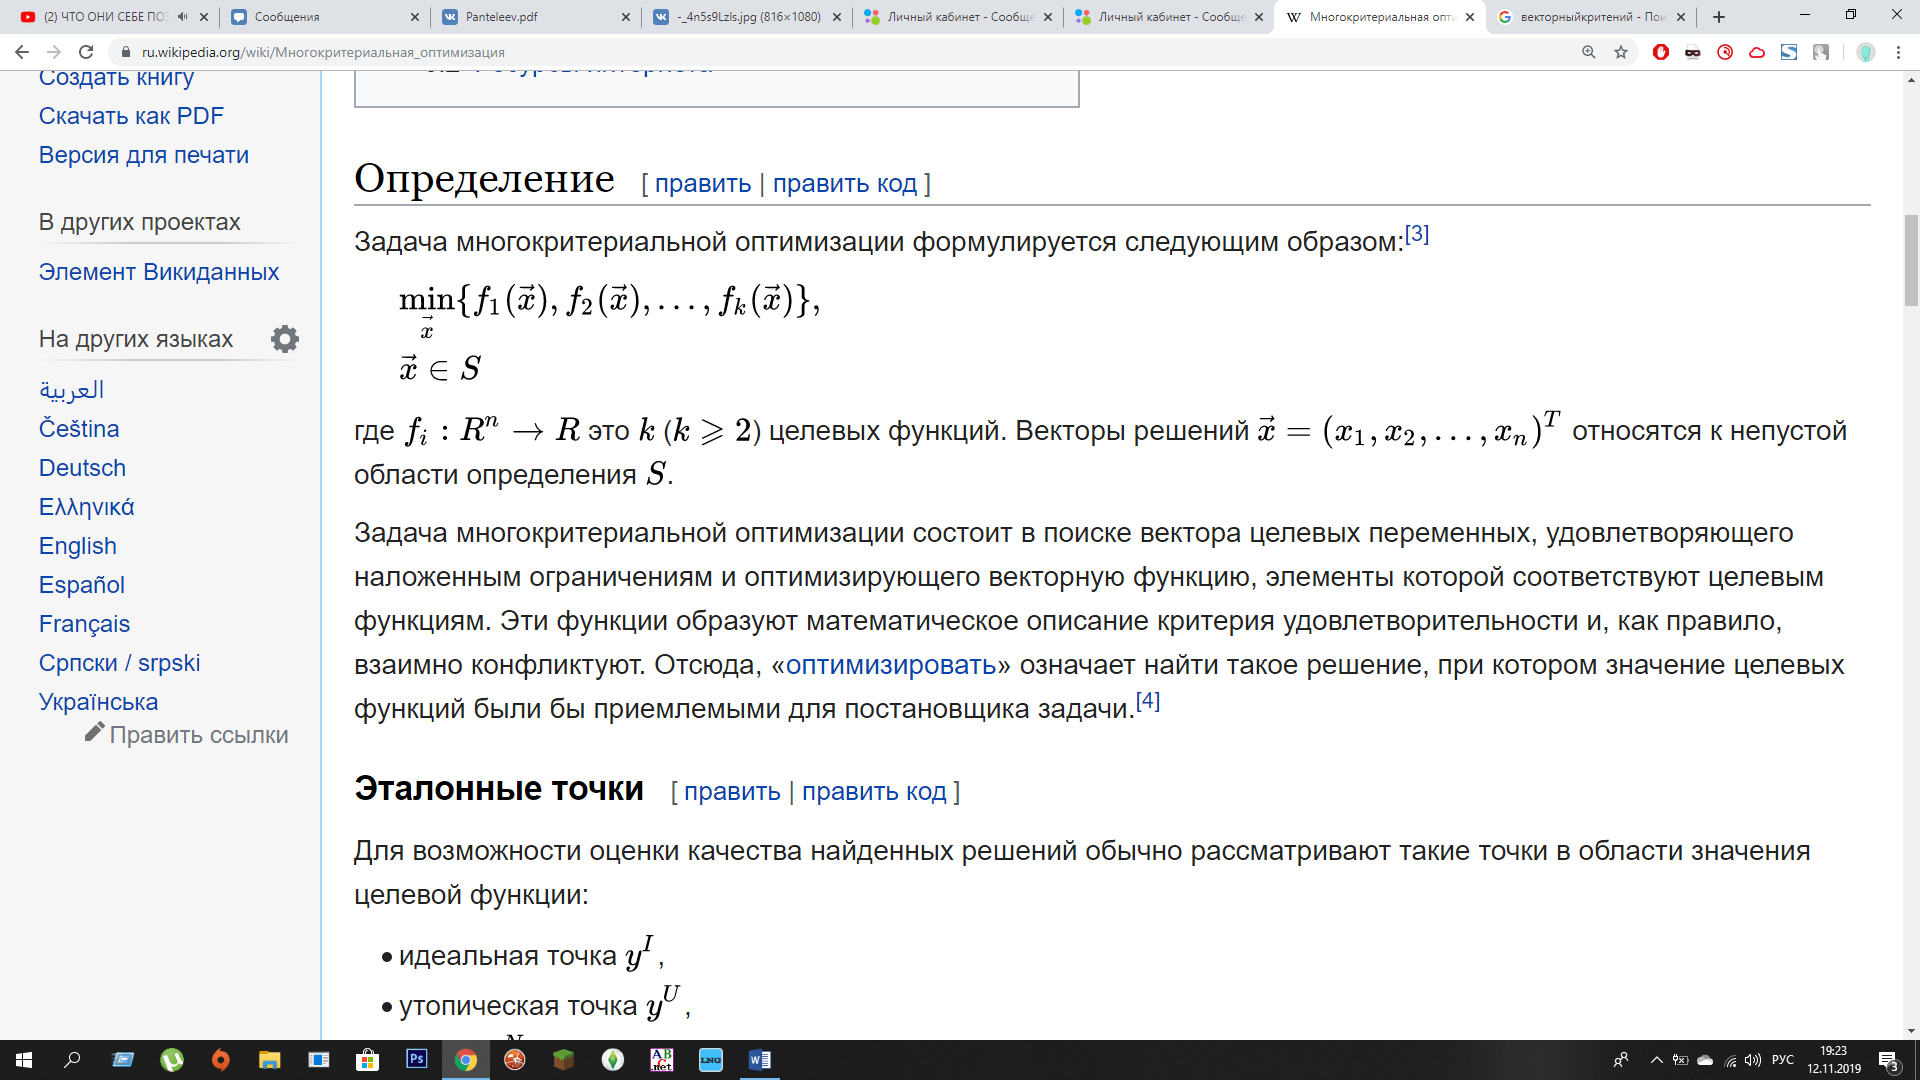The image size is (1920, 1080).
Task: Mute the YouTube tab via speaker icon
Action: (x=182, y=17)
